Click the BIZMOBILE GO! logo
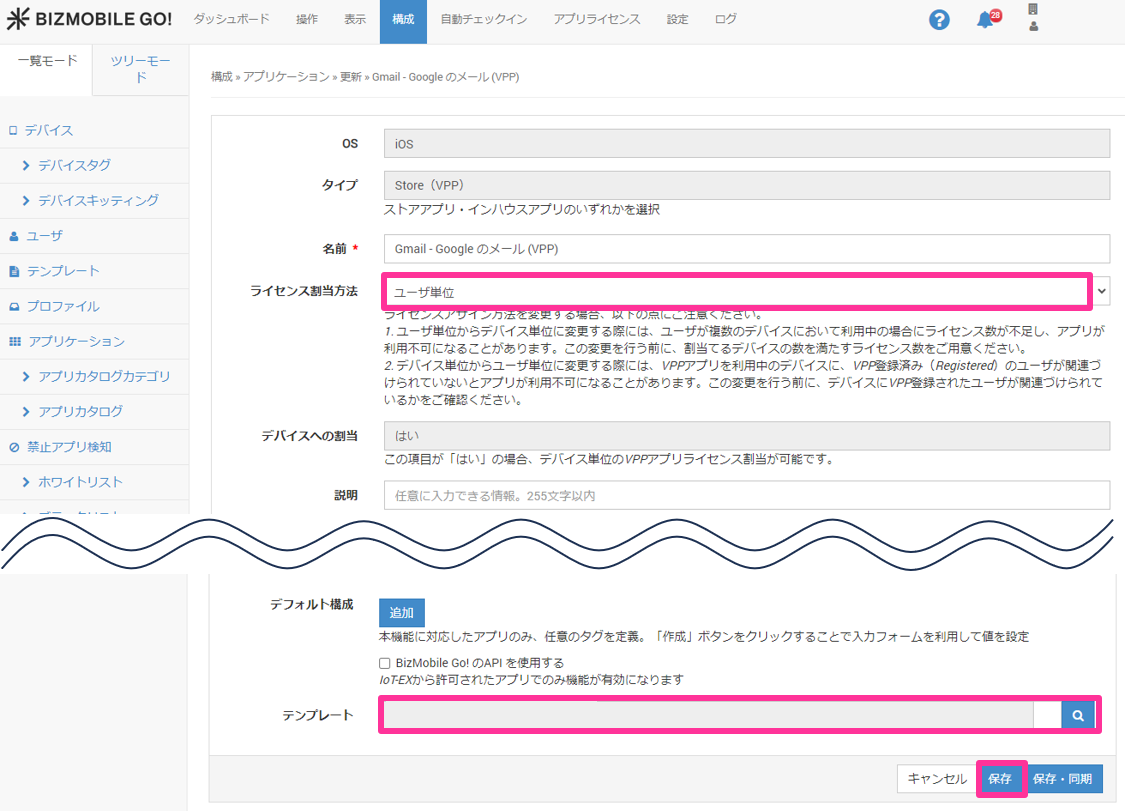 [89, 20]
